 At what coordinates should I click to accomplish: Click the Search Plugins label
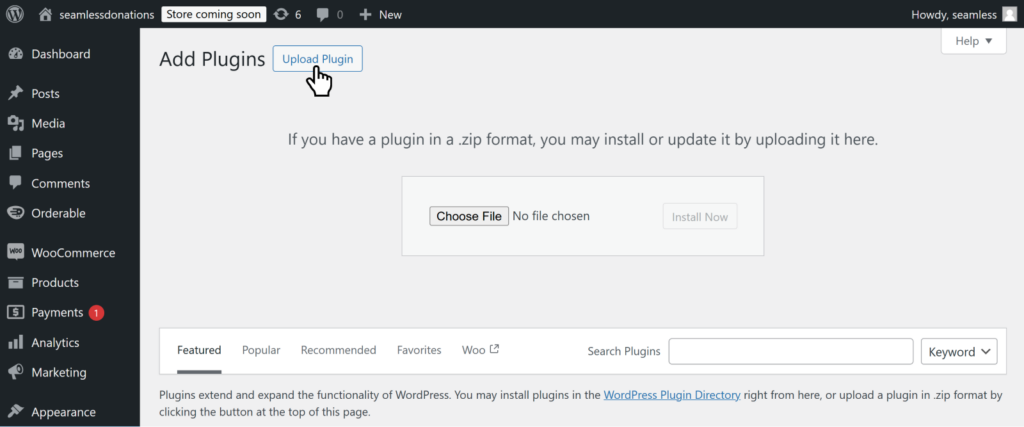(x=624, y=351)
